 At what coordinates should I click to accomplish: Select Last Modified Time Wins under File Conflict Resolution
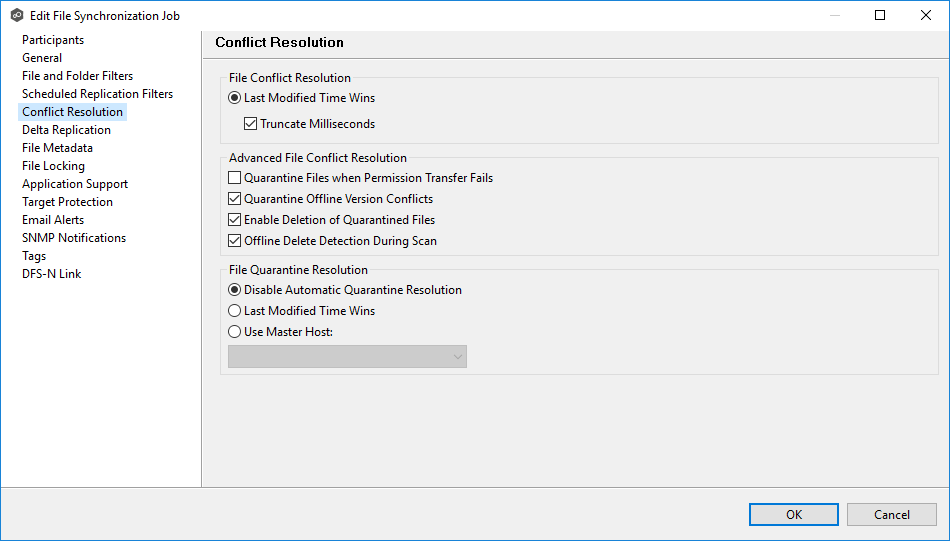pos(235,98)
